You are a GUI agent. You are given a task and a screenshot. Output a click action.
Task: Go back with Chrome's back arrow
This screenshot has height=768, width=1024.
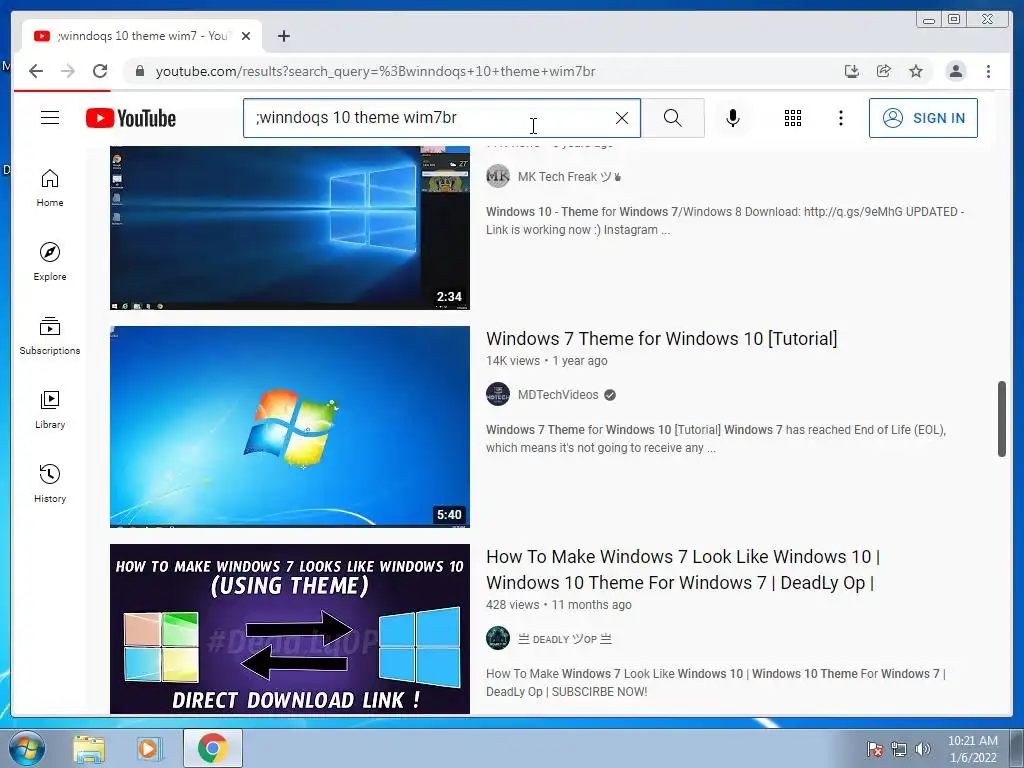[x=36, y=71]
